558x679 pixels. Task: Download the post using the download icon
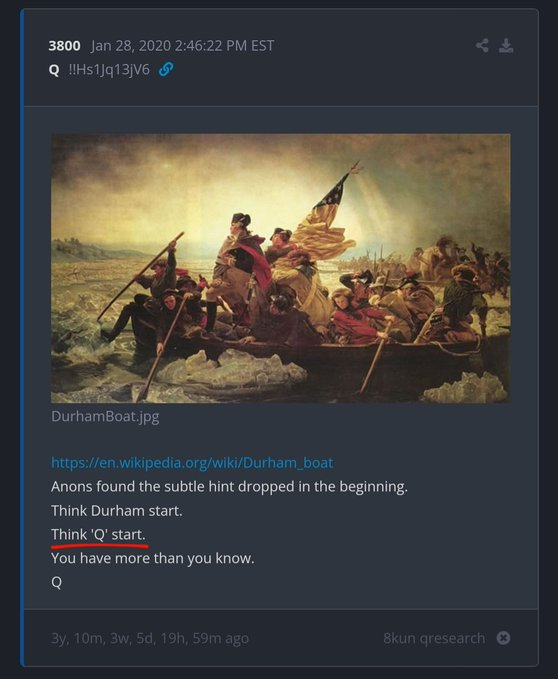click(x=506, y=45)
